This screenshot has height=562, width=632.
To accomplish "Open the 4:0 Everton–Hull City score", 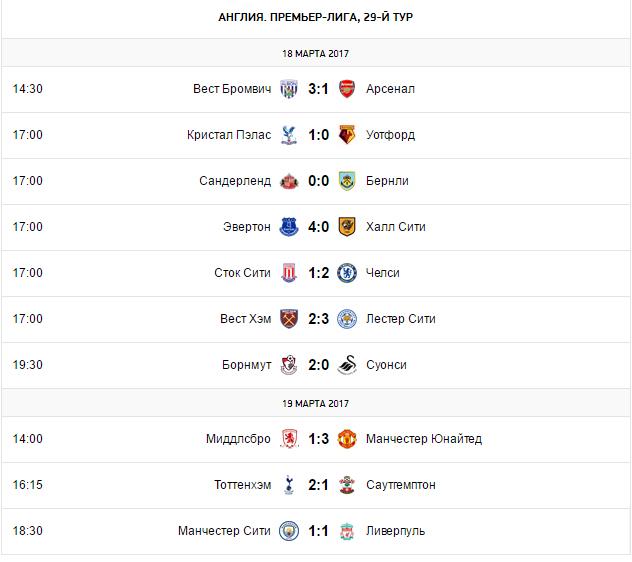I will pos(318,227).
